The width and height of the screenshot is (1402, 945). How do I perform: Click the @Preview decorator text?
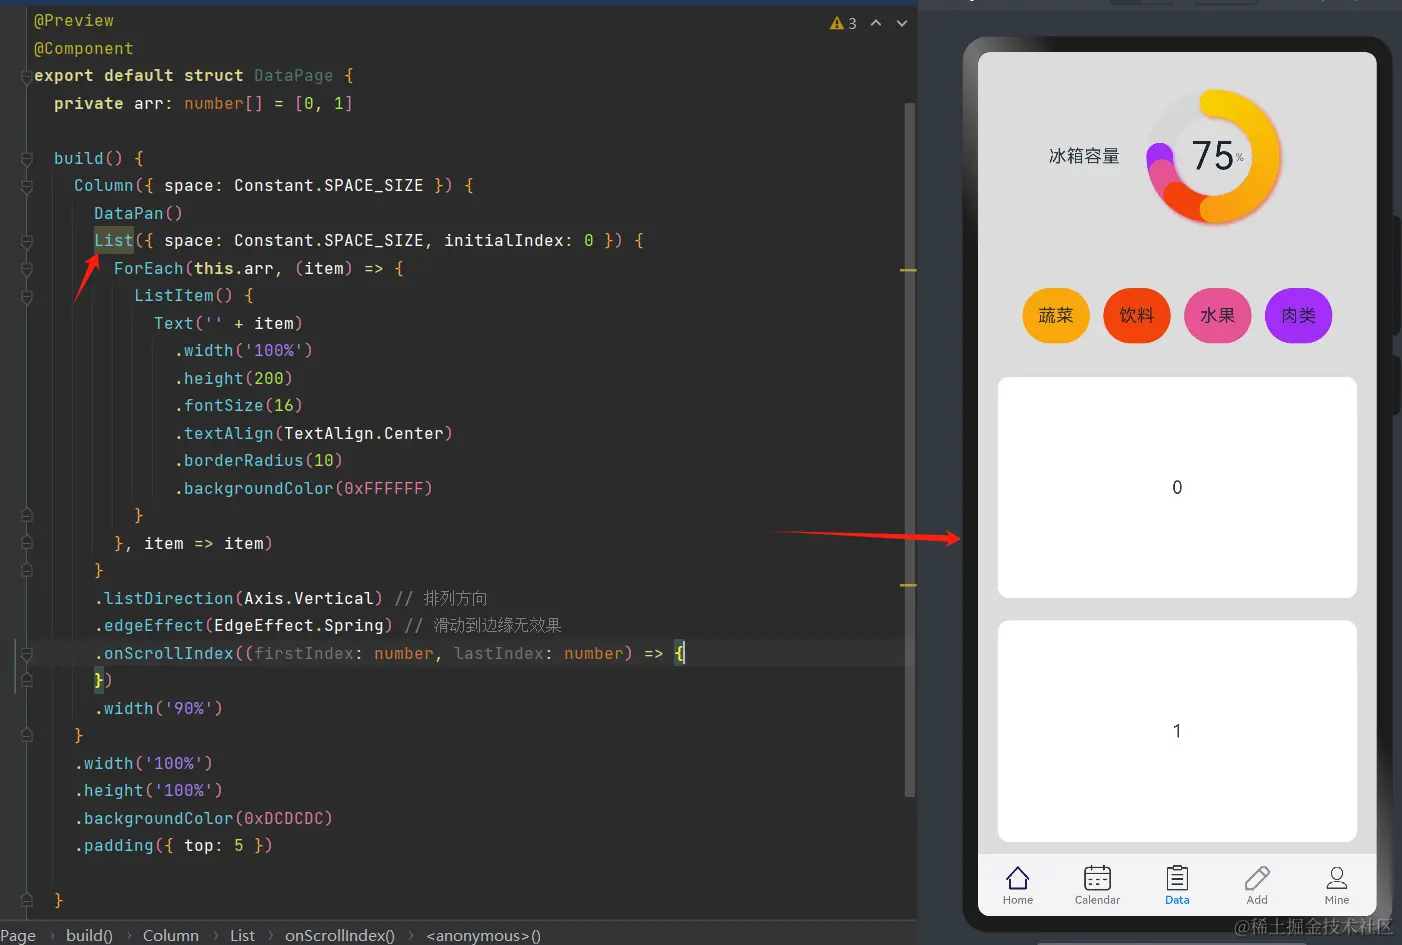(x=74, y=21)
